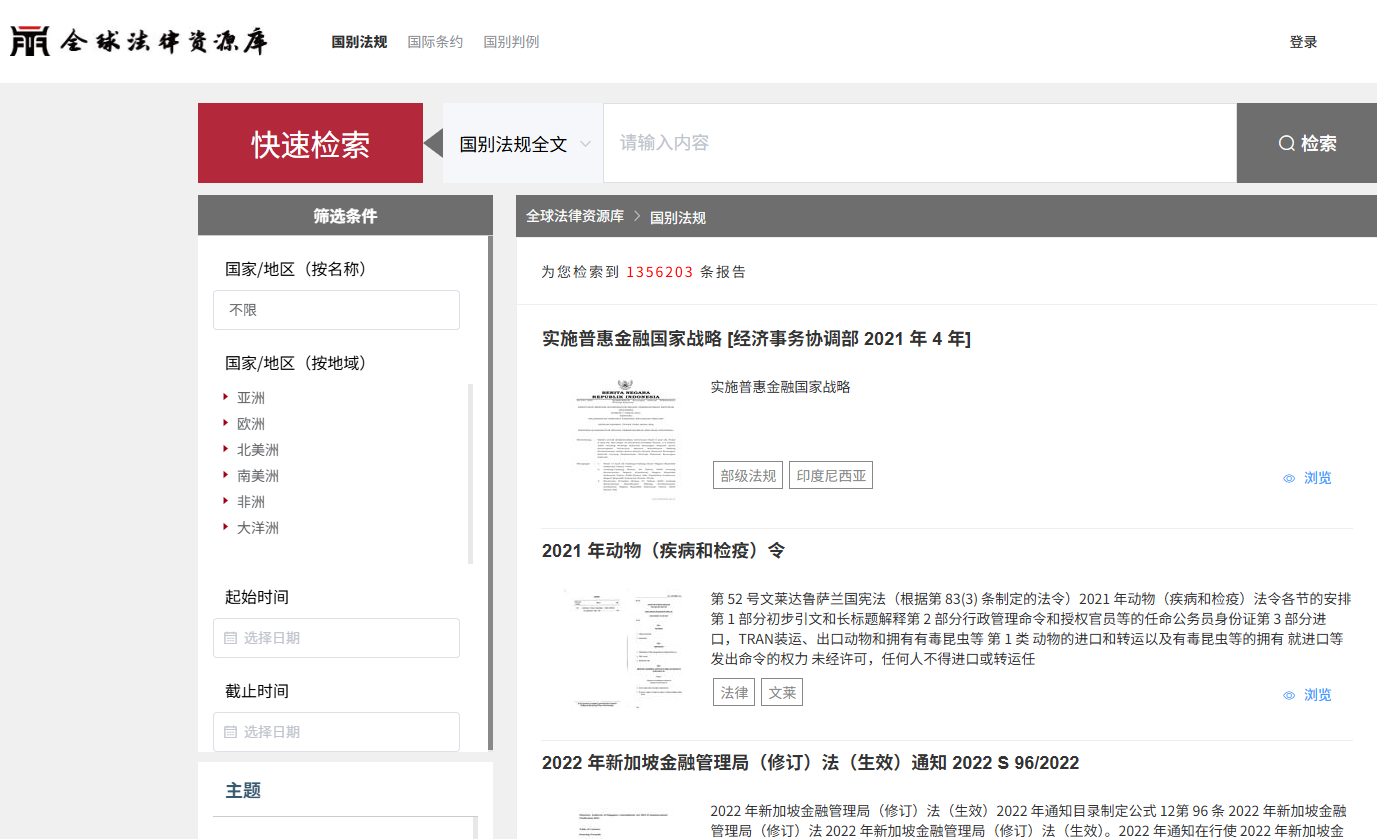The image size is (1377, 839).
Task: Click the 登录 login link
Action: pyautogui.click(x=1303, y=42)
